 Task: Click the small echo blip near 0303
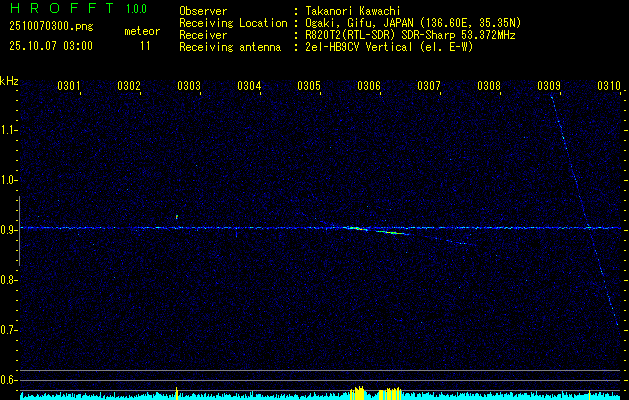[177, 217]
